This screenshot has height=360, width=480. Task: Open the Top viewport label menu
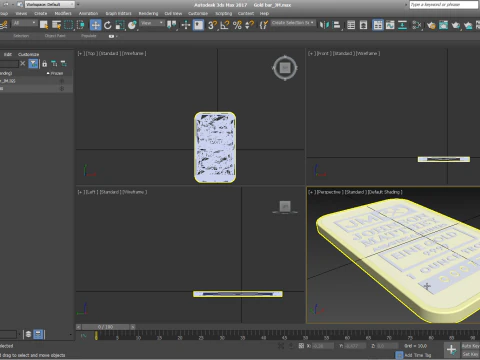tap(91, 53)
